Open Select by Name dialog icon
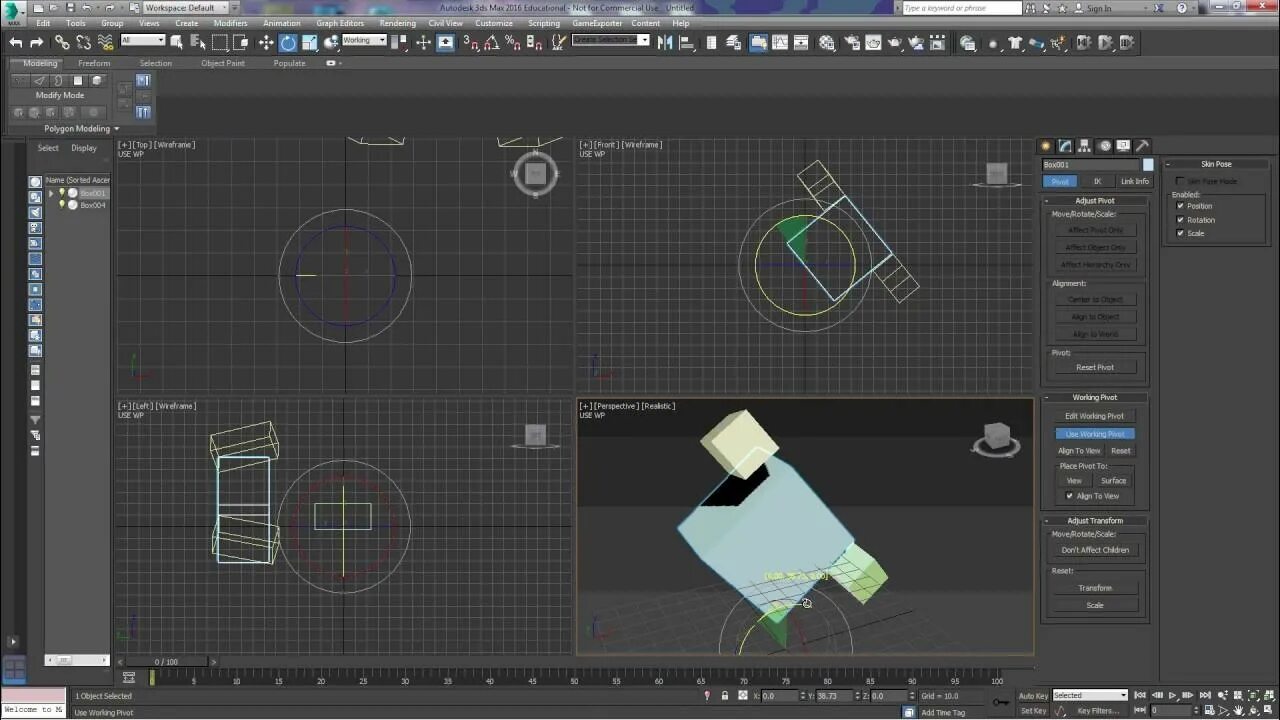1280x720 pixels. click(198, 42)
